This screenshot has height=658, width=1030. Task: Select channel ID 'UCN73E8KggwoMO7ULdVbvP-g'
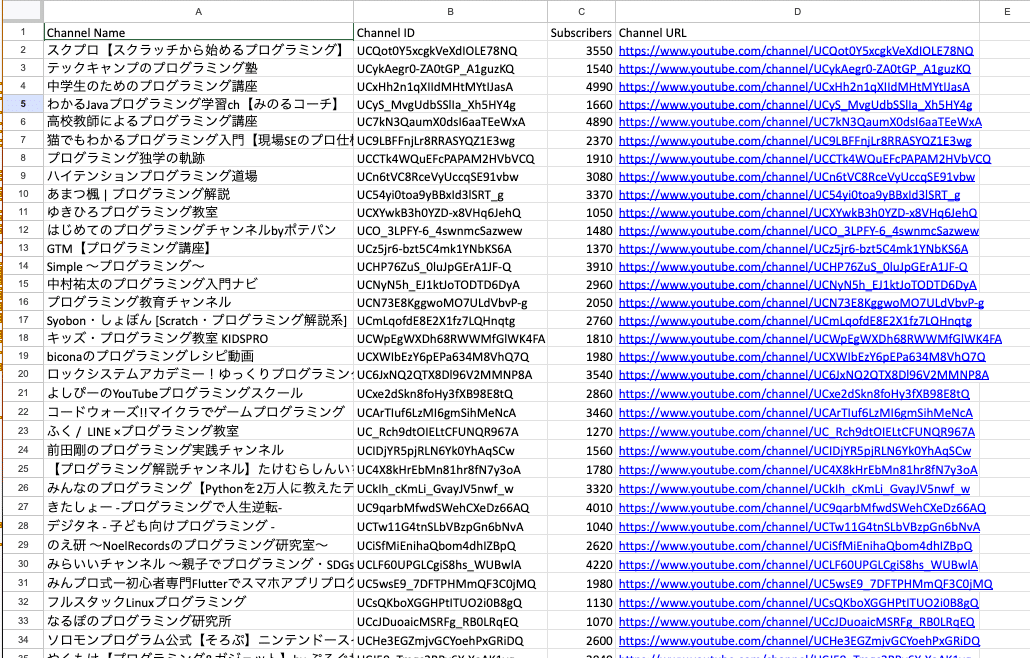[x=450, y=302]
